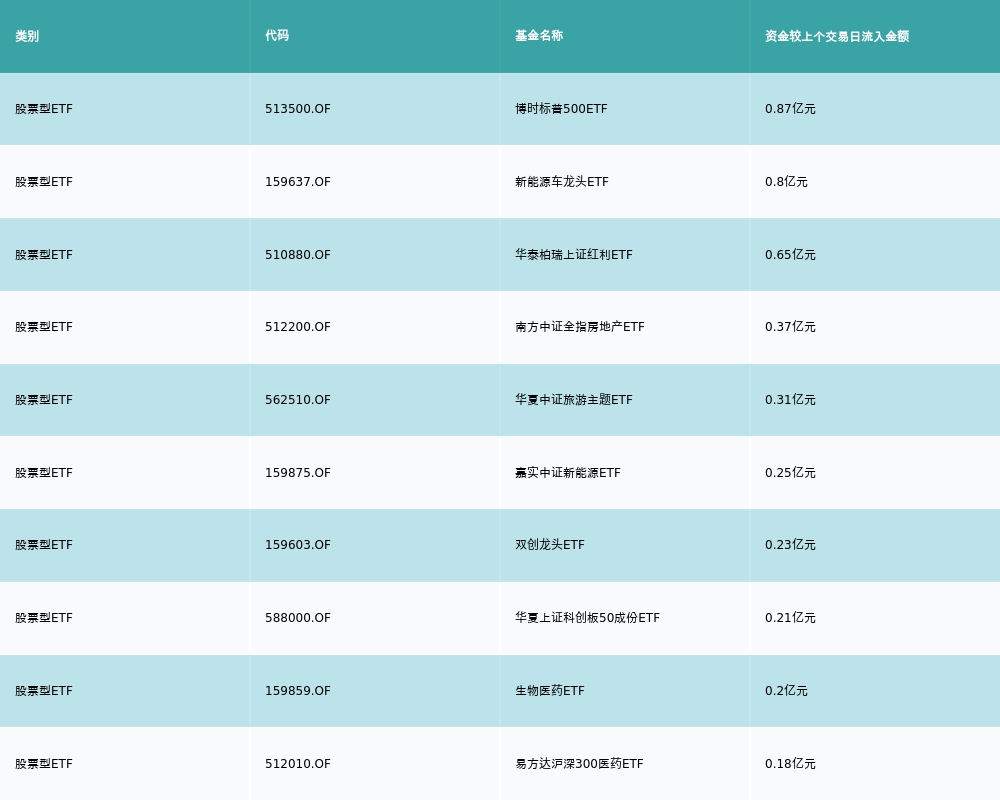Click 股票型ETF in the 159603.OF row

(x=44, y=545)
